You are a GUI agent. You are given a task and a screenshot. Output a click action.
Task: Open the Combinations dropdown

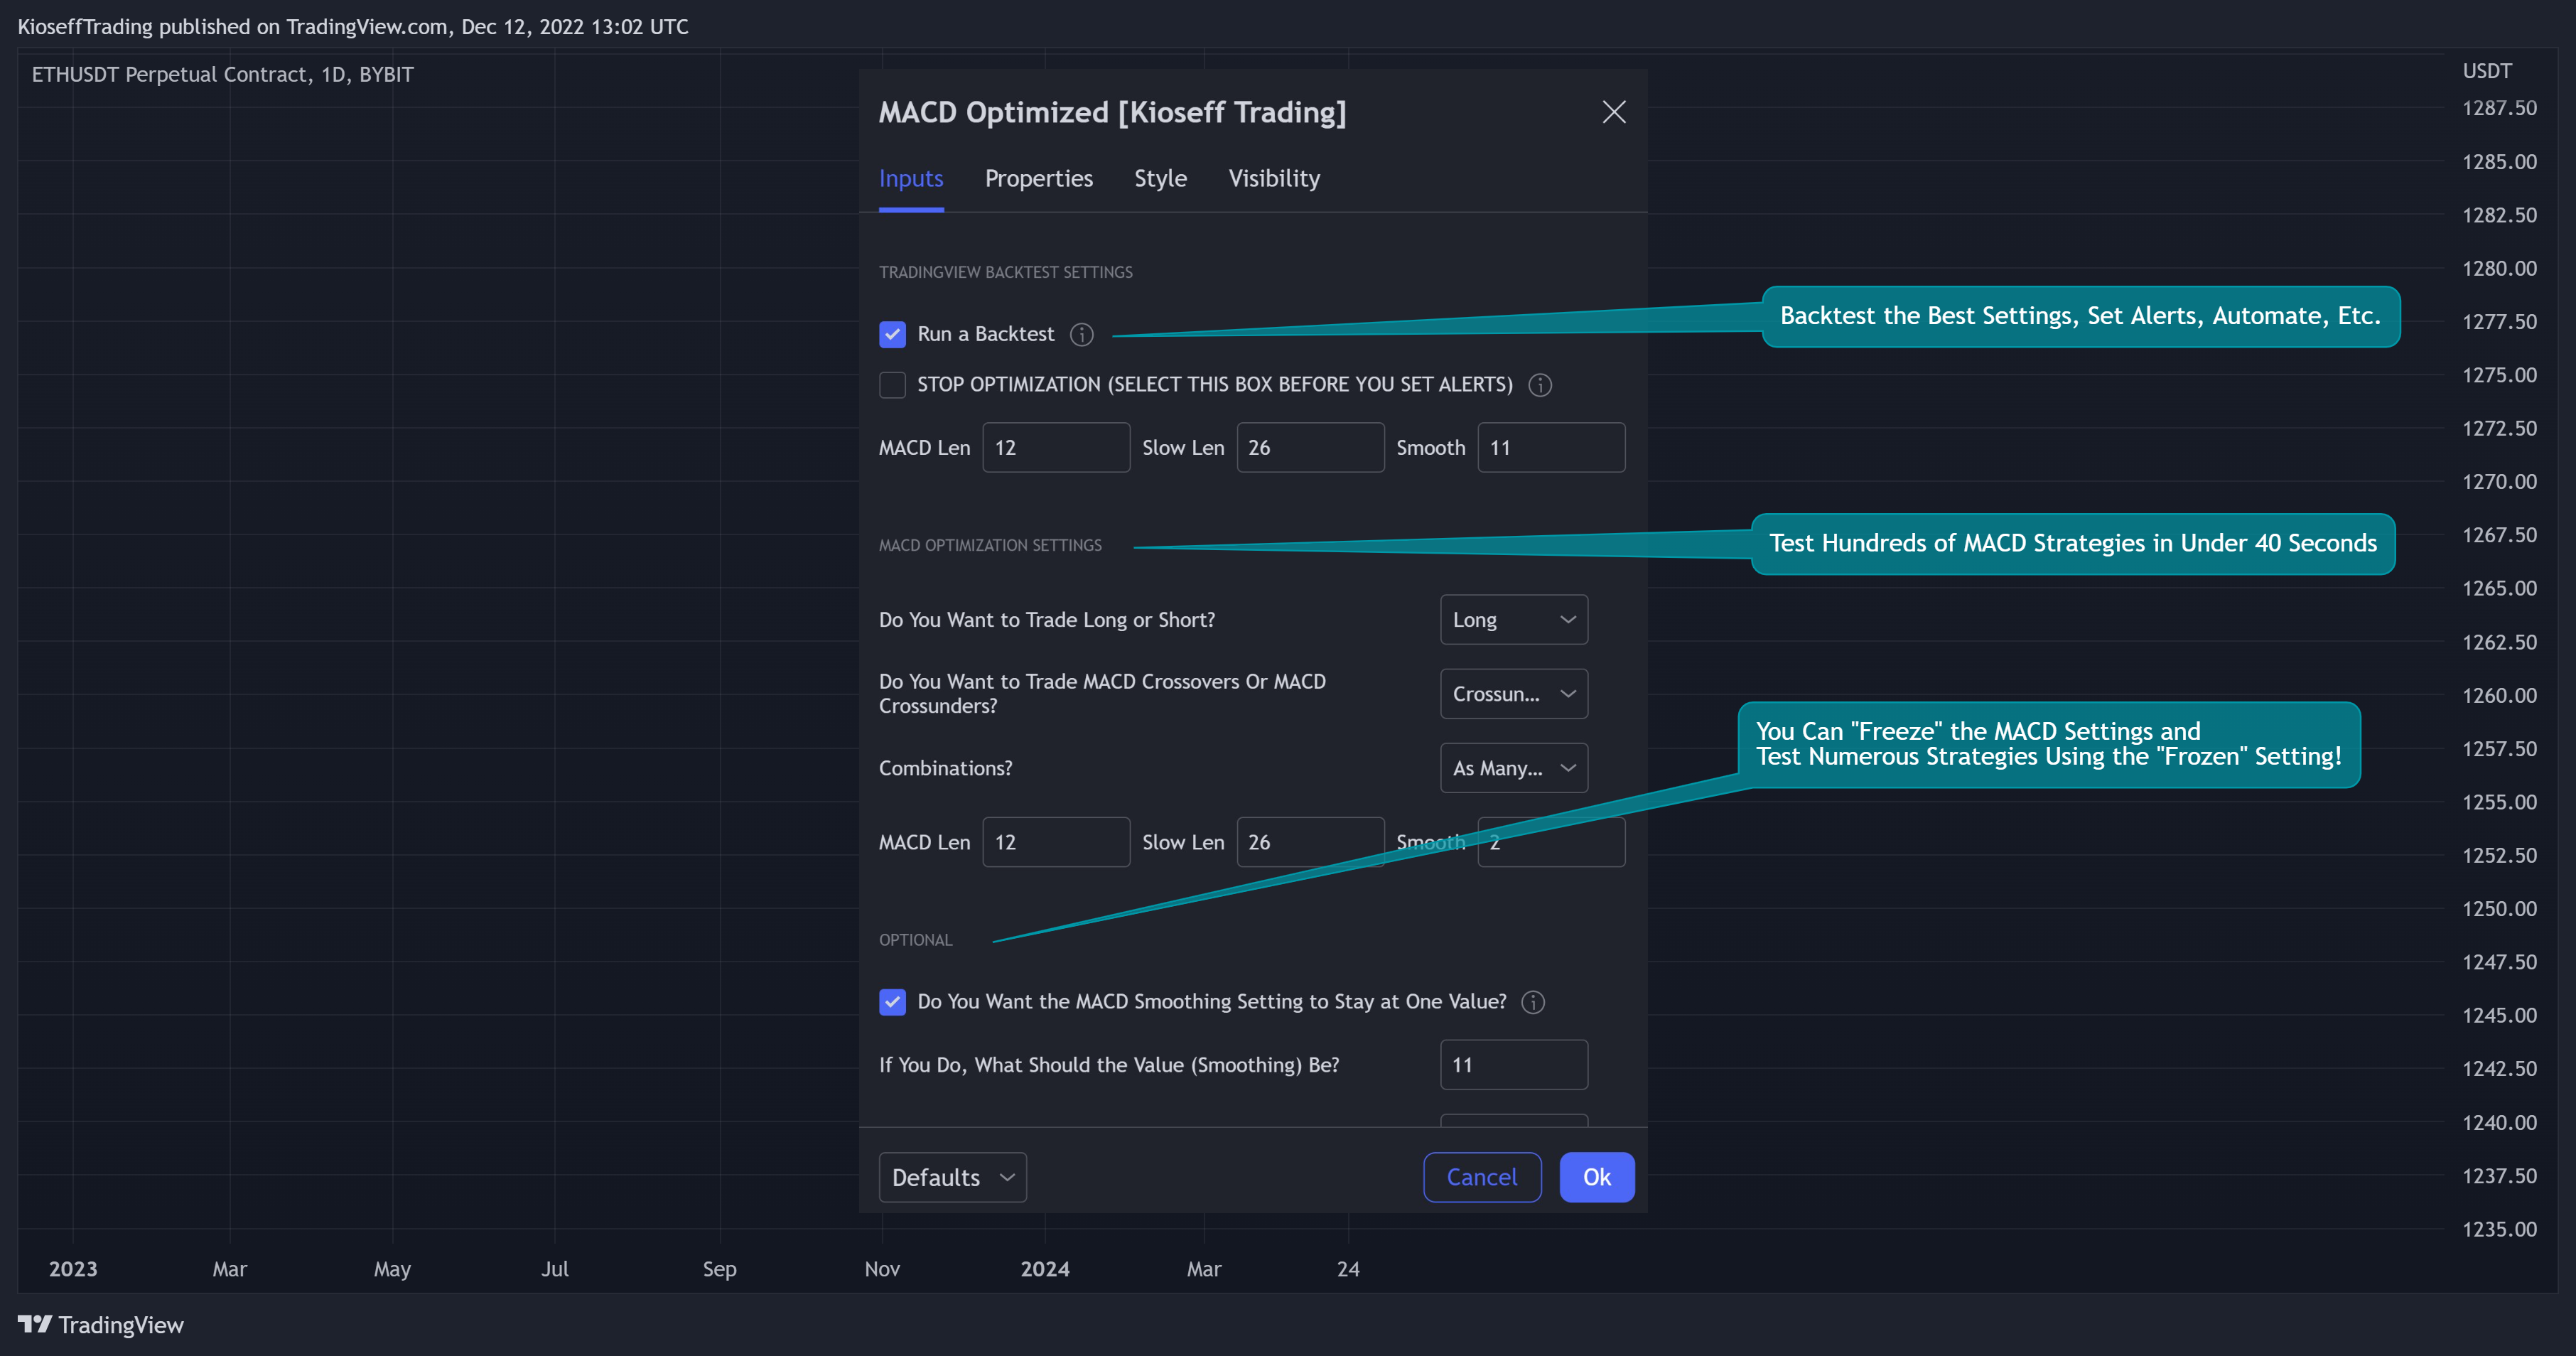[x=1513, y=768]
